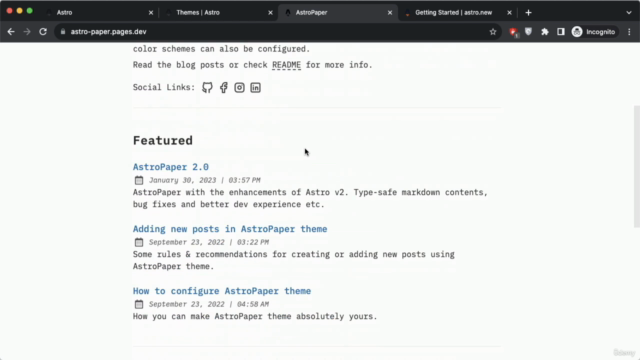Switch to the Themes | Astro tab

point(218,13)
